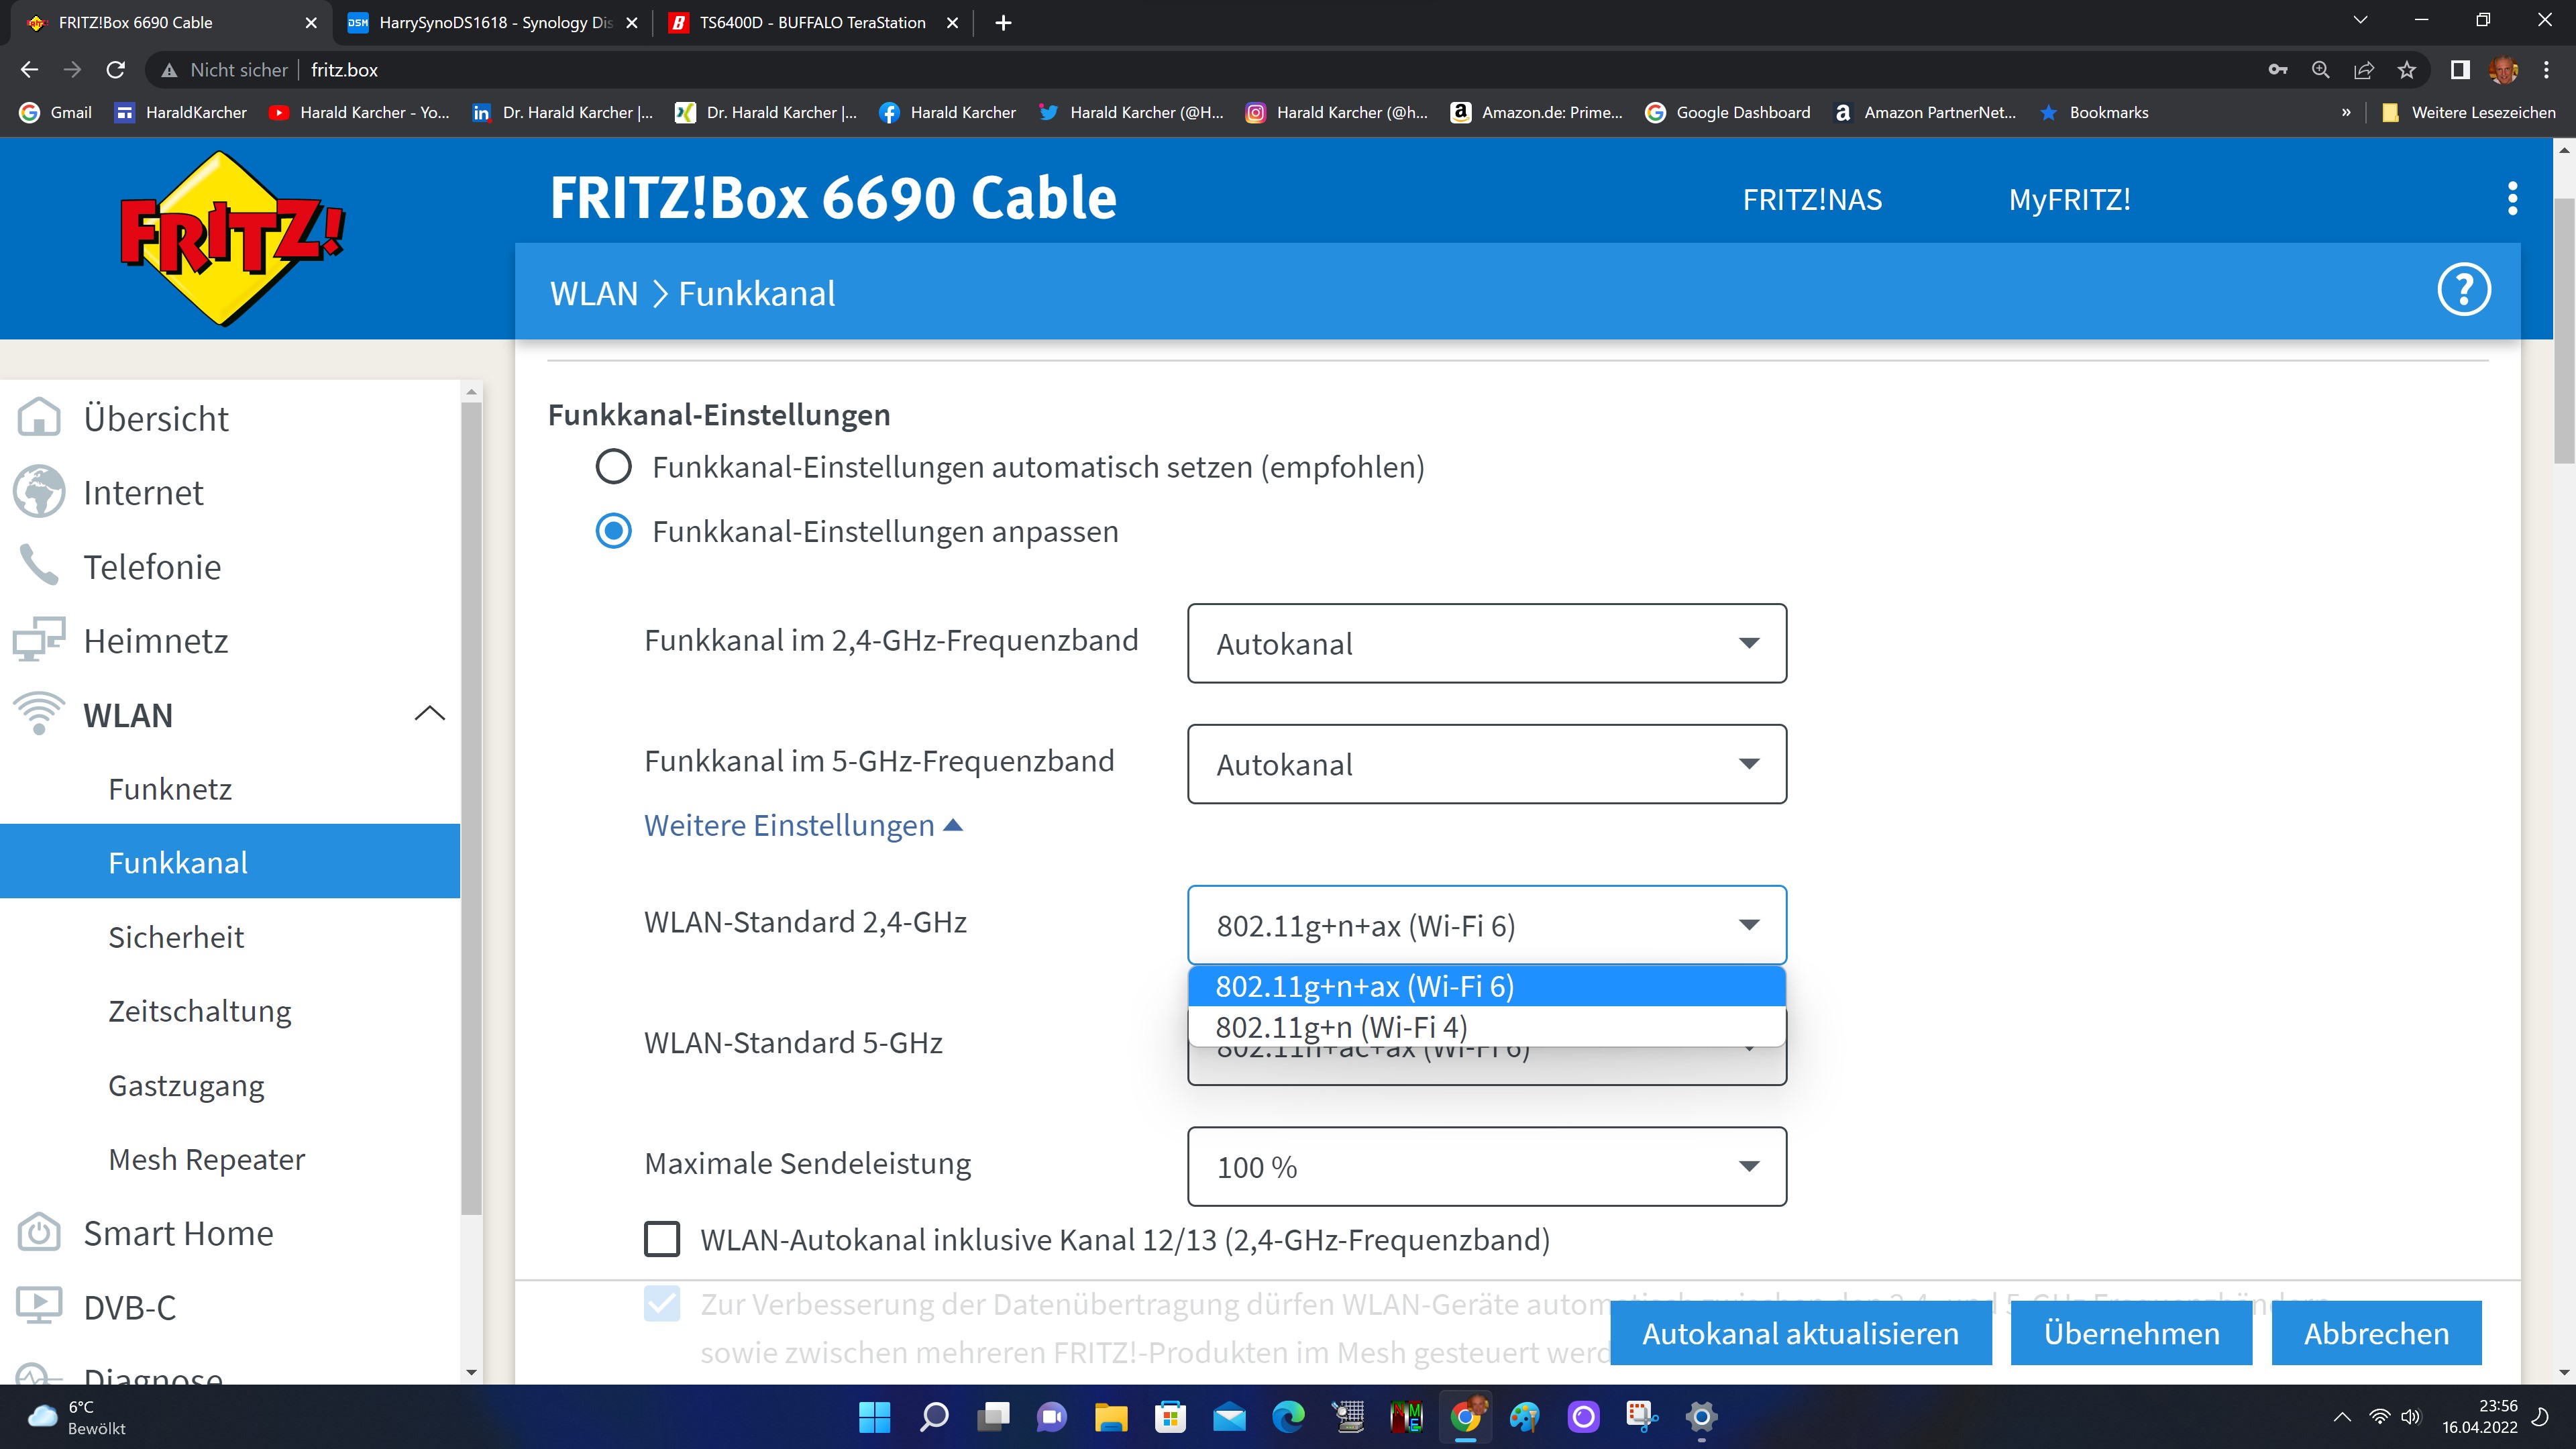Select Funkkanal-Einstellungen anpassen radio button
2576x1449 pixels.
(613, 531)
